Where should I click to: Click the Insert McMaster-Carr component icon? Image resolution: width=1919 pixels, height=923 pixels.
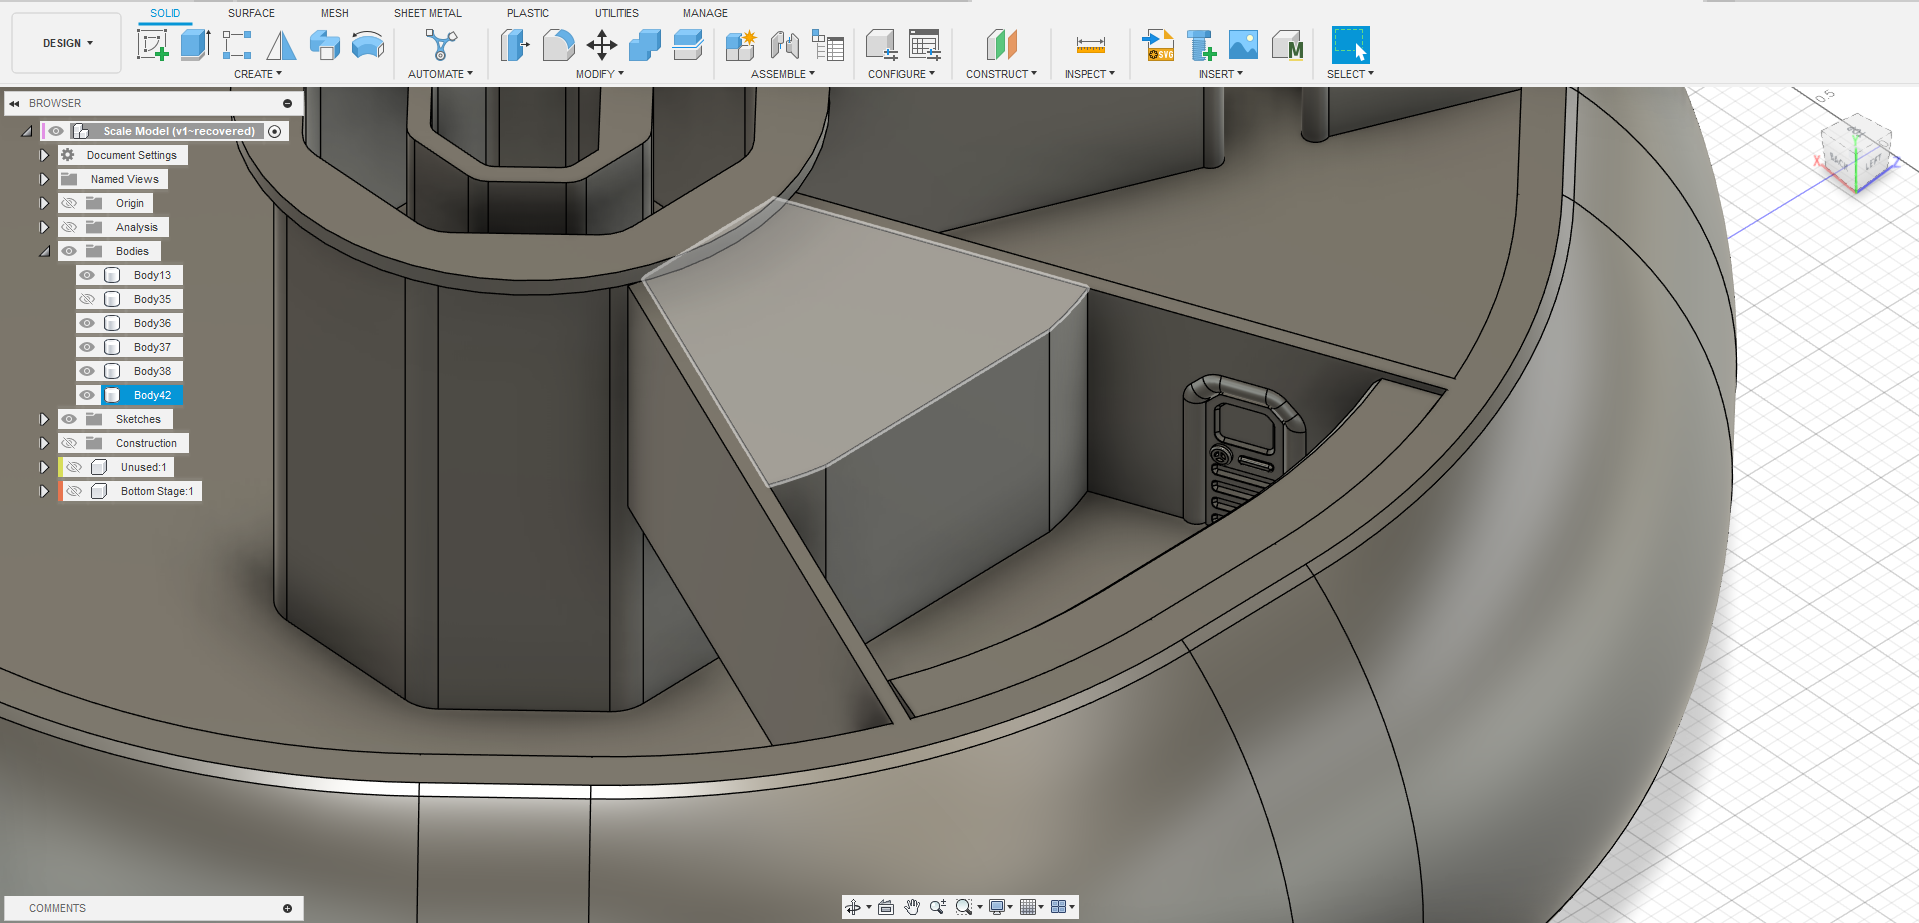pyautogui.click(x=1288, y=45)
